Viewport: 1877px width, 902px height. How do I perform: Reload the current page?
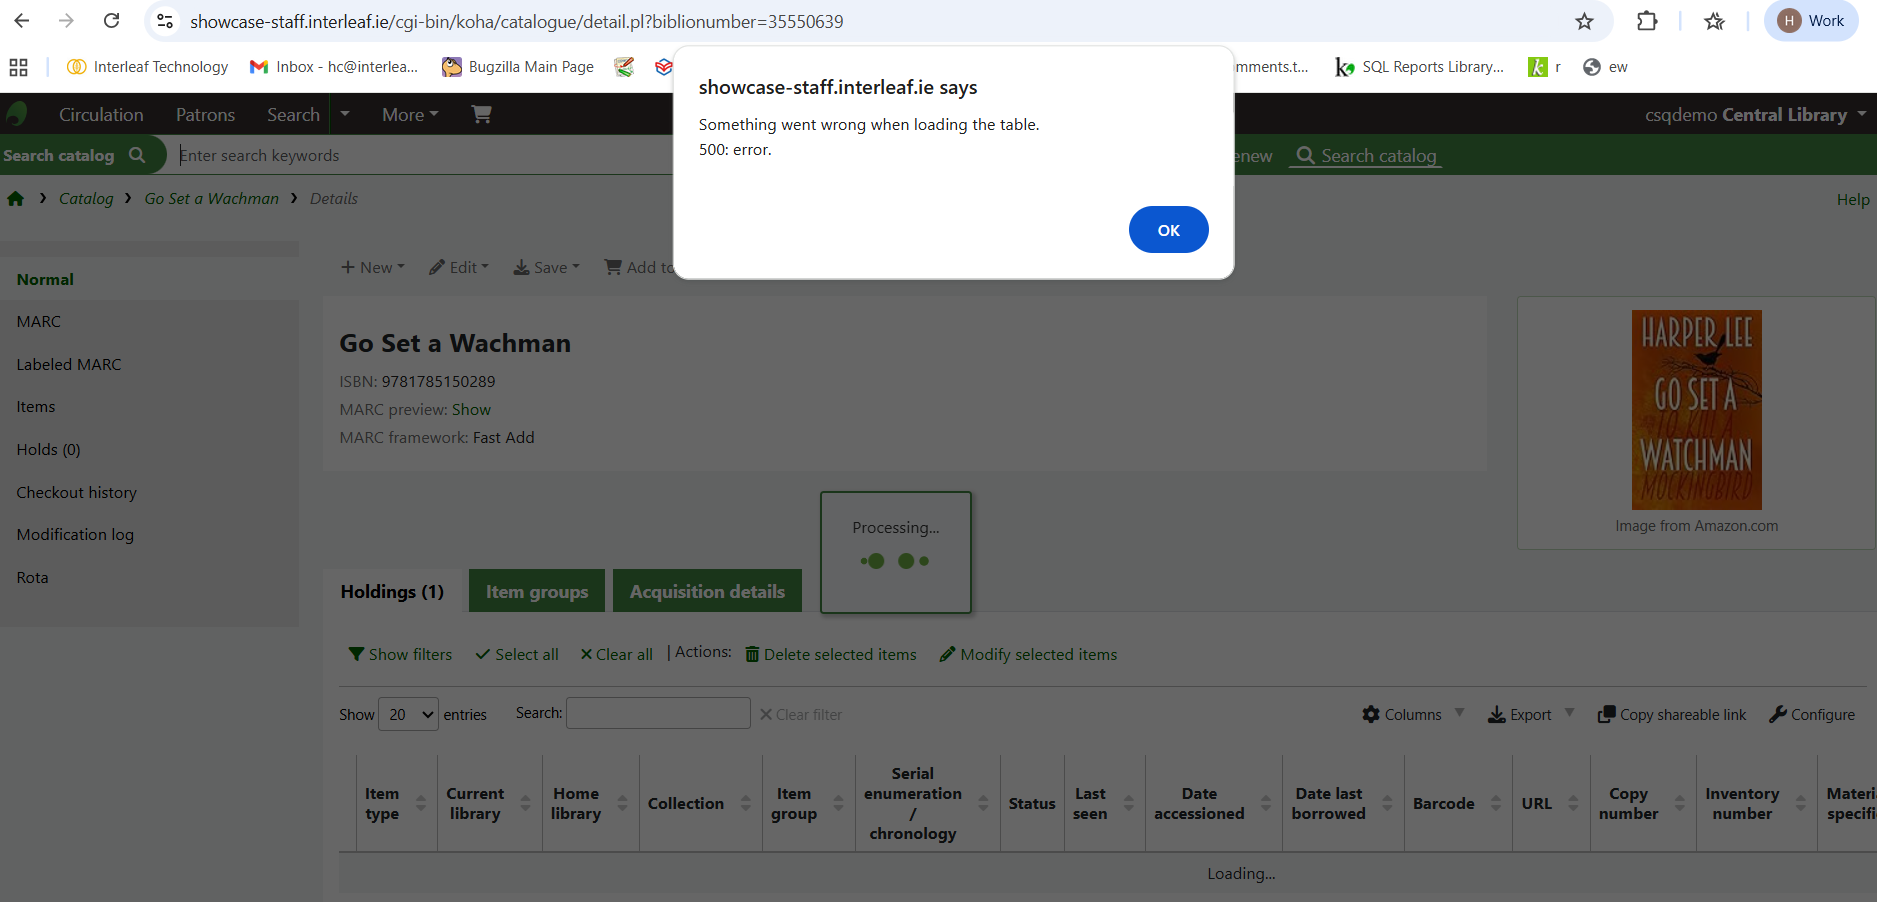[111, 21]
